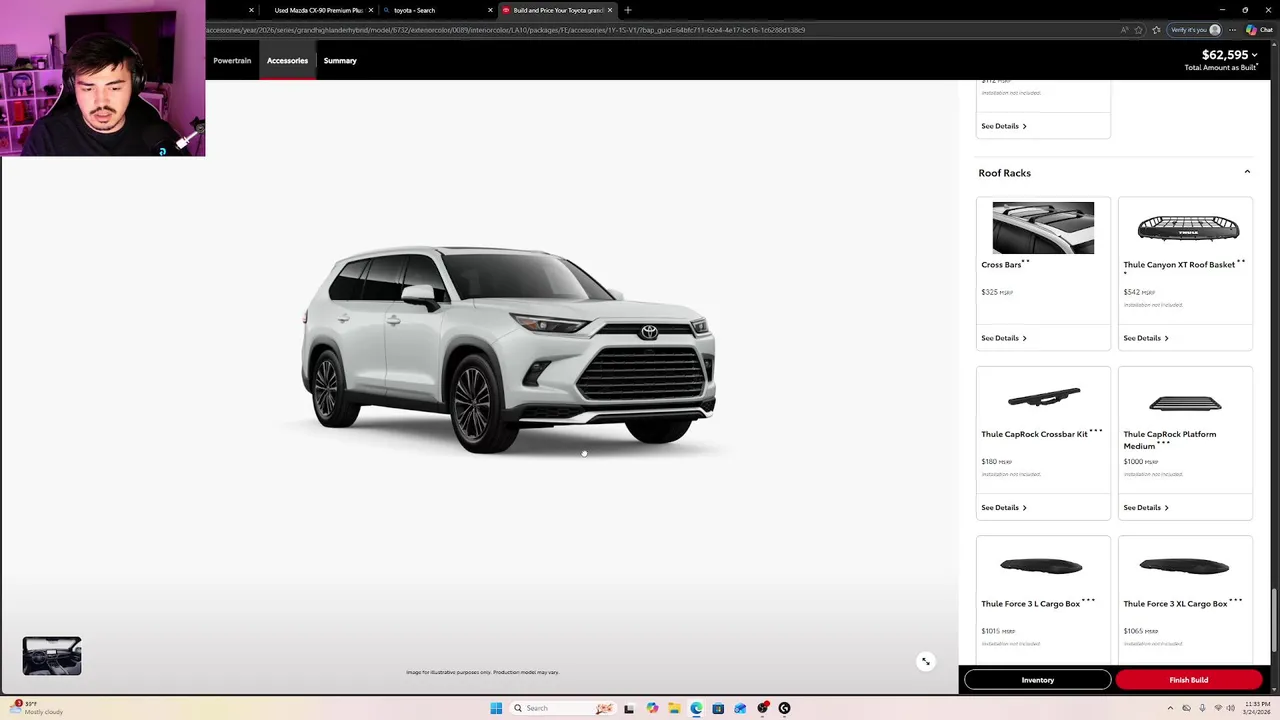Click the Thule Force 3 XL Cargo Box title
The image size is (1280, 720).
tap(1175, 604)
